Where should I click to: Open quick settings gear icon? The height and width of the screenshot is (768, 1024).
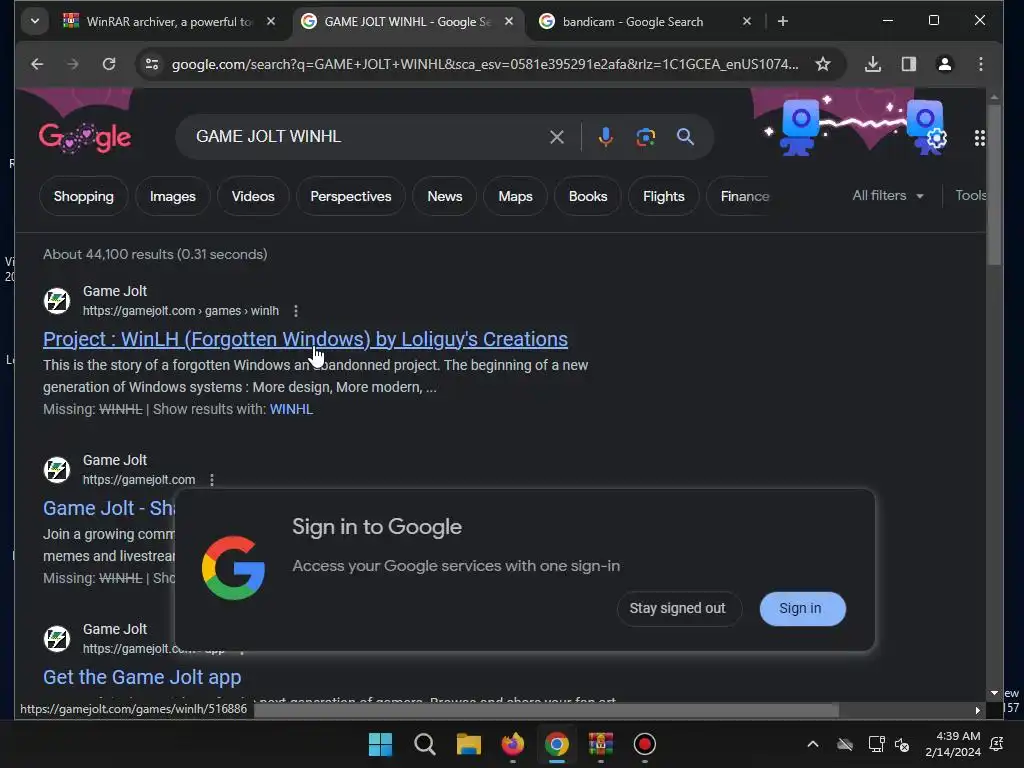[x=936, y=138]
